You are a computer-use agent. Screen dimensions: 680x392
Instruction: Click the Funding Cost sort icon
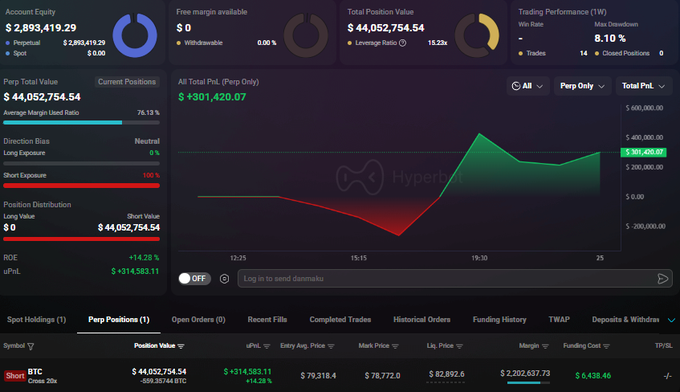pyautogui.click(x=606, y=346)
